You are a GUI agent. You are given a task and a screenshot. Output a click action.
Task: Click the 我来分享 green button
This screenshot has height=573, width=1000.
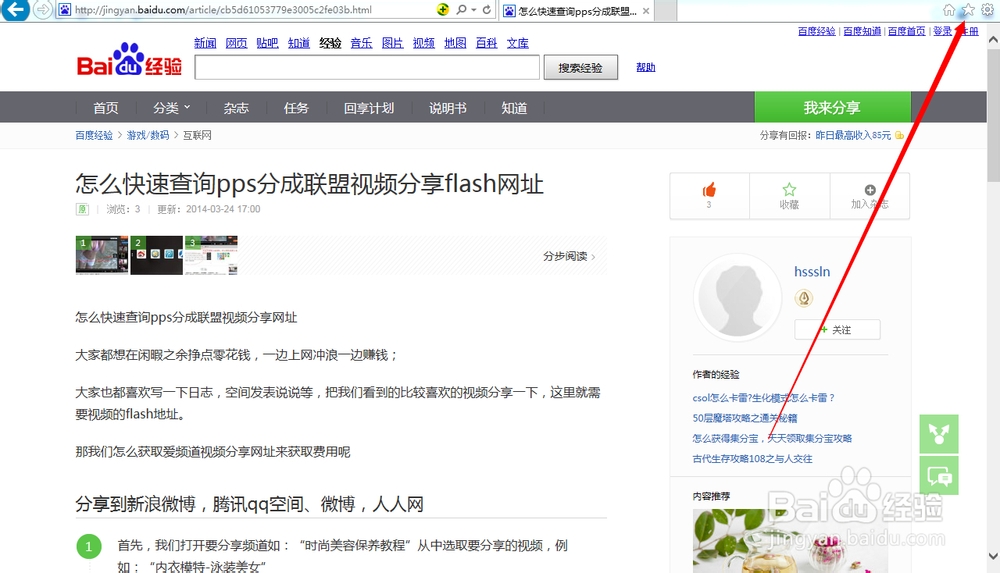[832, 107]
